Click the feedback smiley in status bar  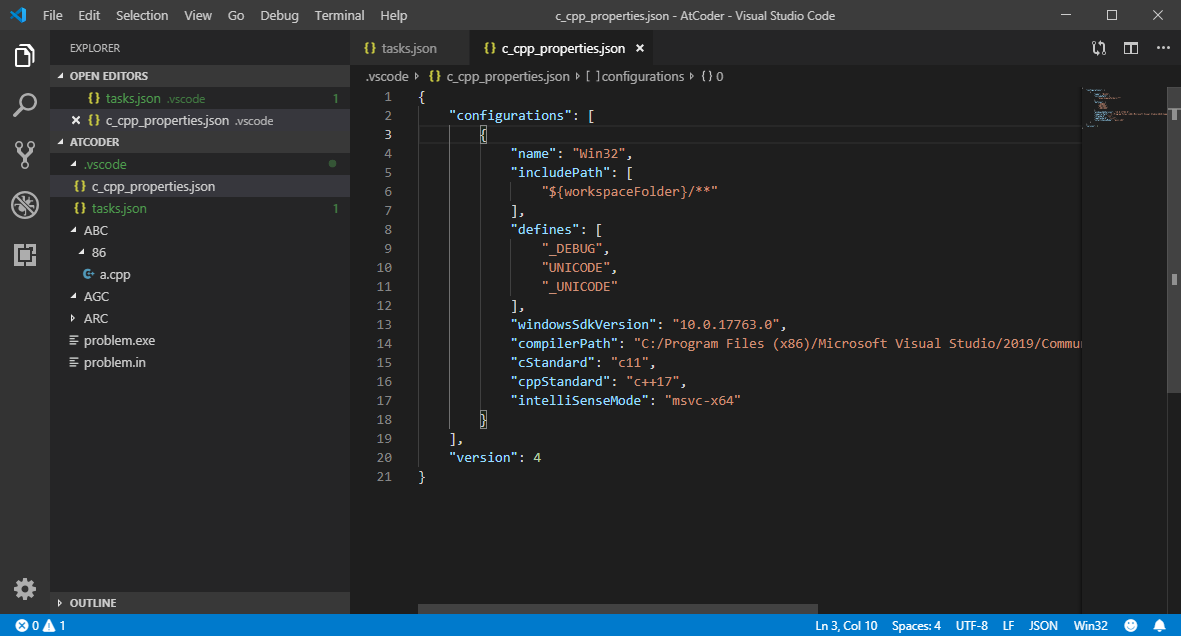pos(1130,626)
